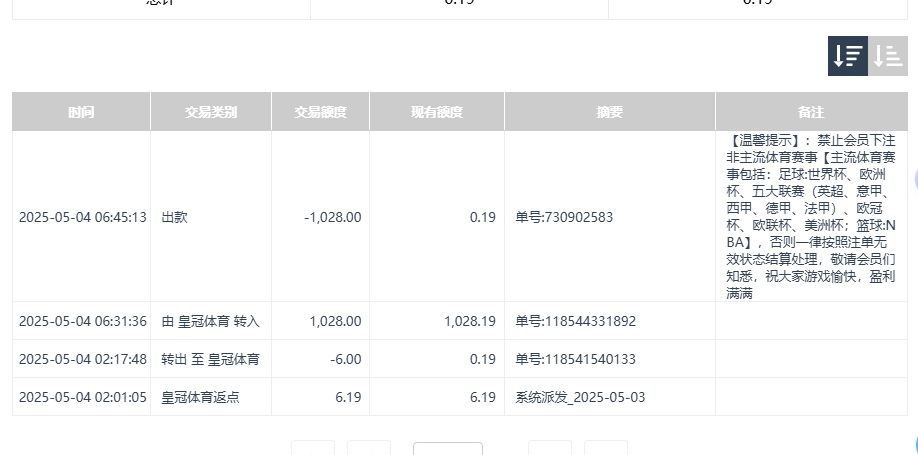The height and width of the screenshot is (455, 918).
Task: Click order number 单号:118541540133
Action: [x=575, y=359]
